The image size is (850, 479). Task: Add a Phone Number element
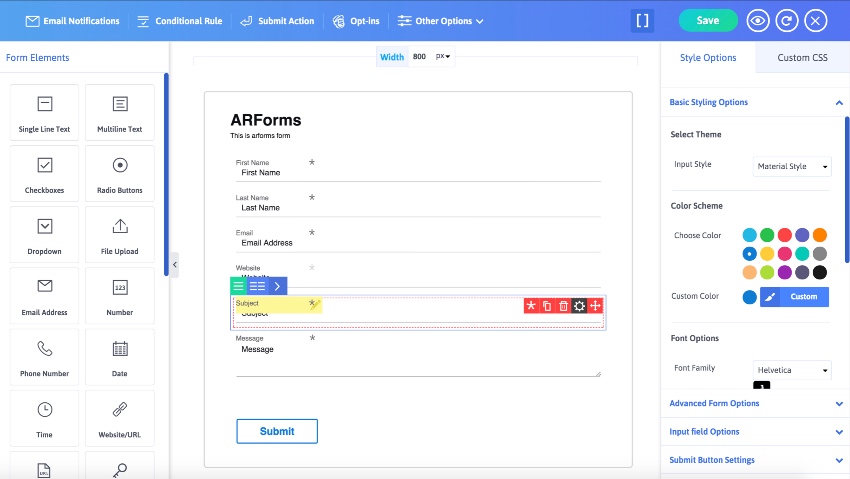point(44,358)
